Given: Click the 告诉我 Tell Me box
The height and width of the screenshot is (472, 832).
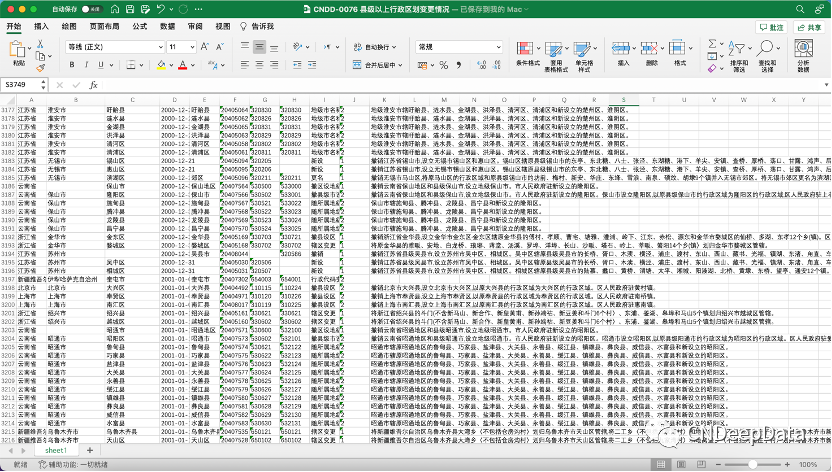Looking at the screenshot, I should point(257,27).
